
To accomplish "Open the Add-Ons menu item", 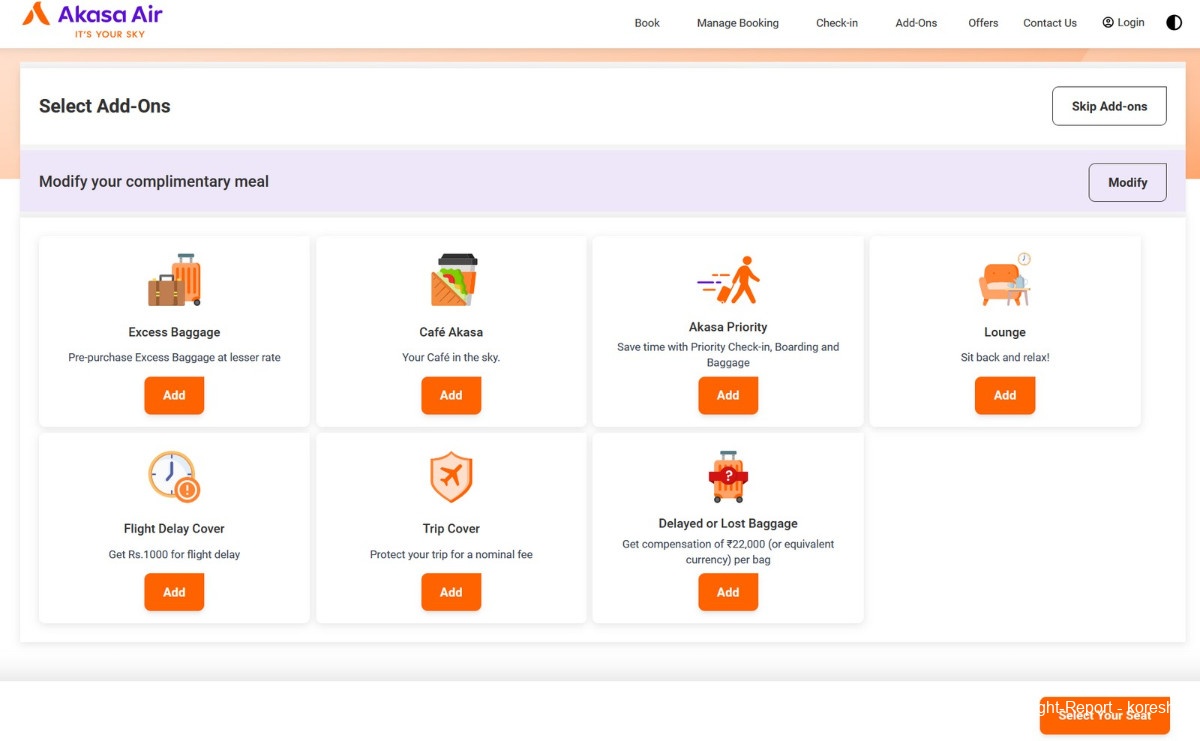I will (x=916, y=23).
